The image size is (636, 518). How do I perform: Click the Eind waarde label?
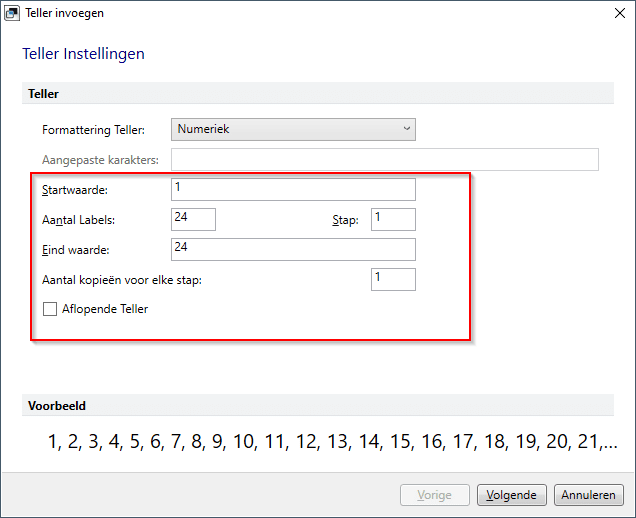[x=76, y=250]
